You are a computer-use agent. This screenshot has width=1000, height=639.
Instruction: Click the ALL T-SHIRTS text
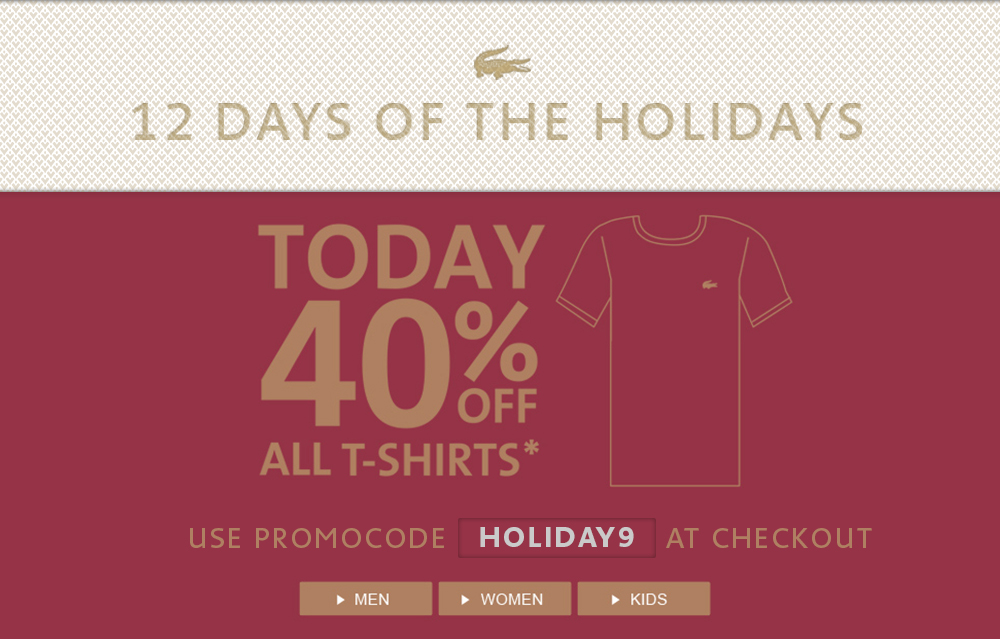tap(390, 459)
